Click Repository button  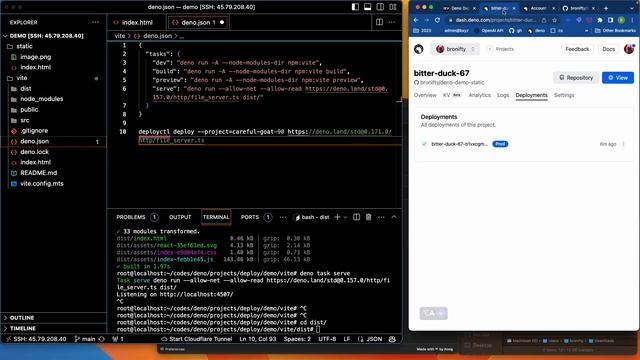[x=576, y=78]
